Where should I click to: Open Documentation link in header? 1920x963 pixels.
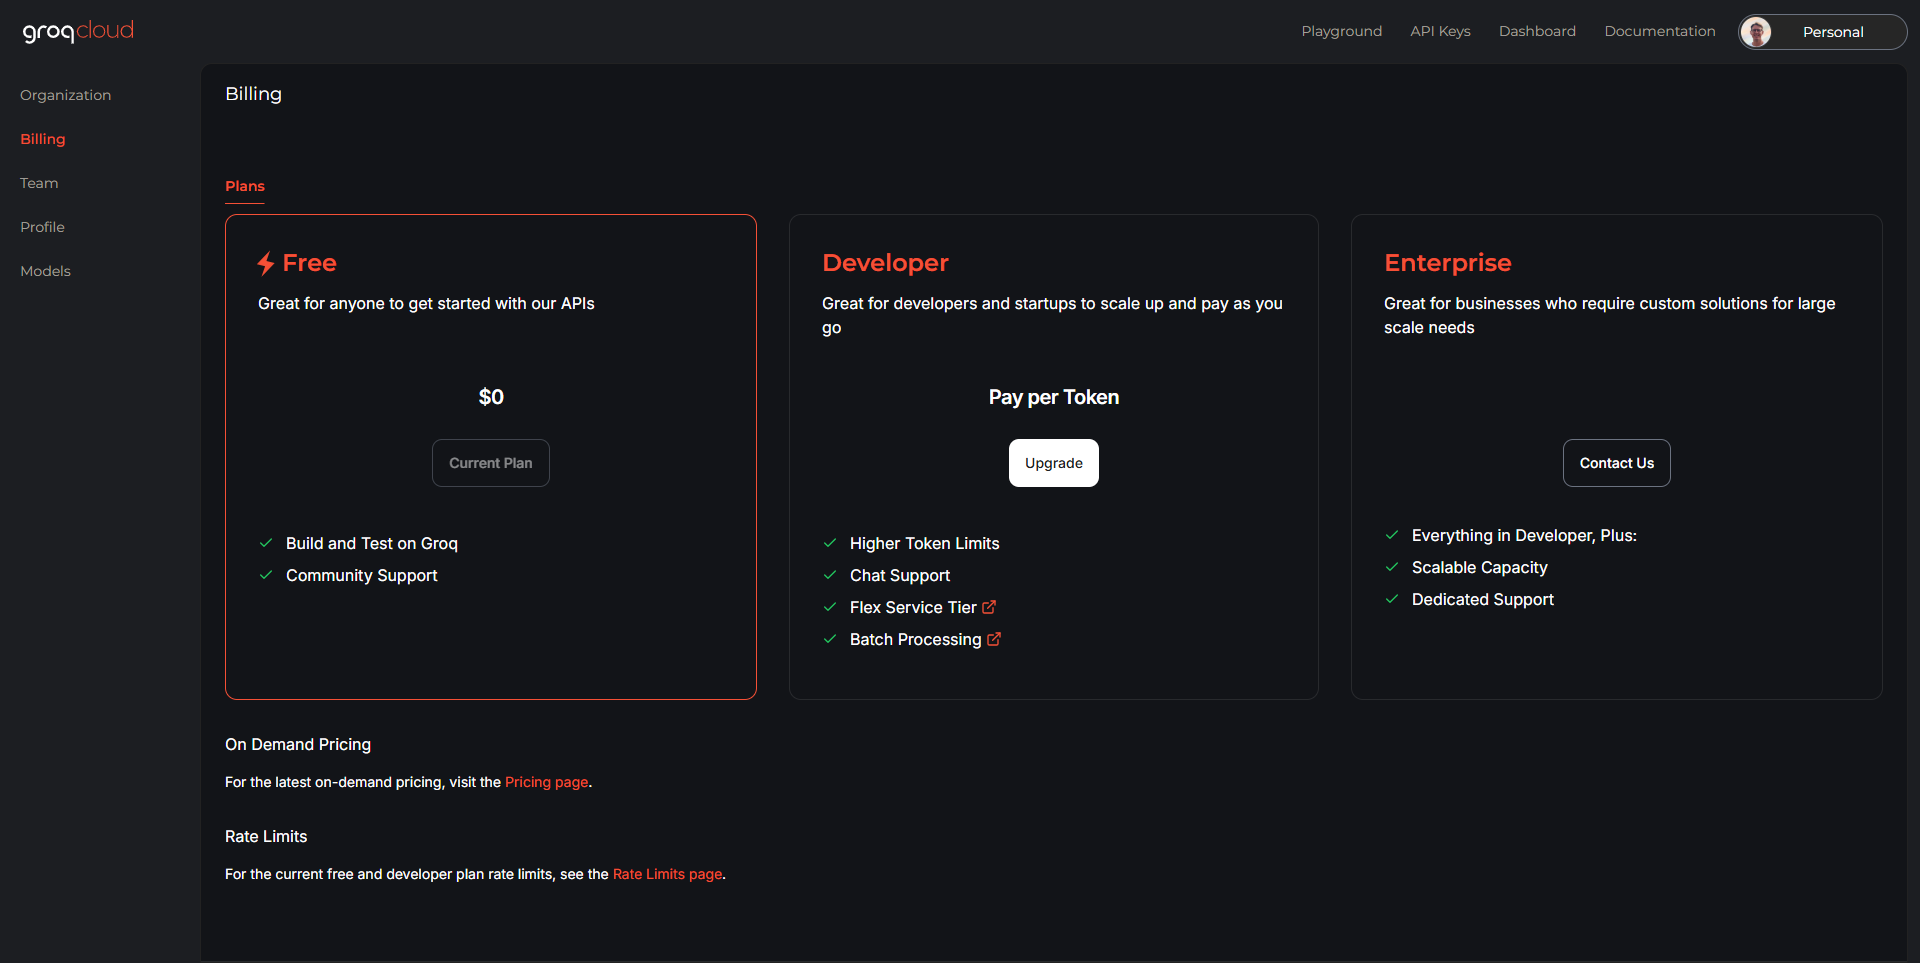[x=1660, y=31]
